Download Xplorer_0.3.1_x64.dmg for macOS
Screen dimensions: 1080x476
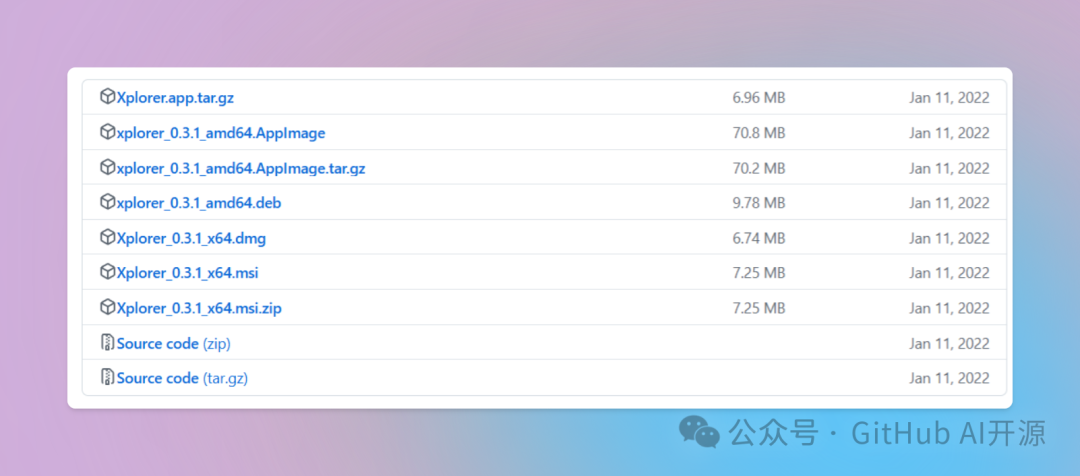tap(191, 238)
